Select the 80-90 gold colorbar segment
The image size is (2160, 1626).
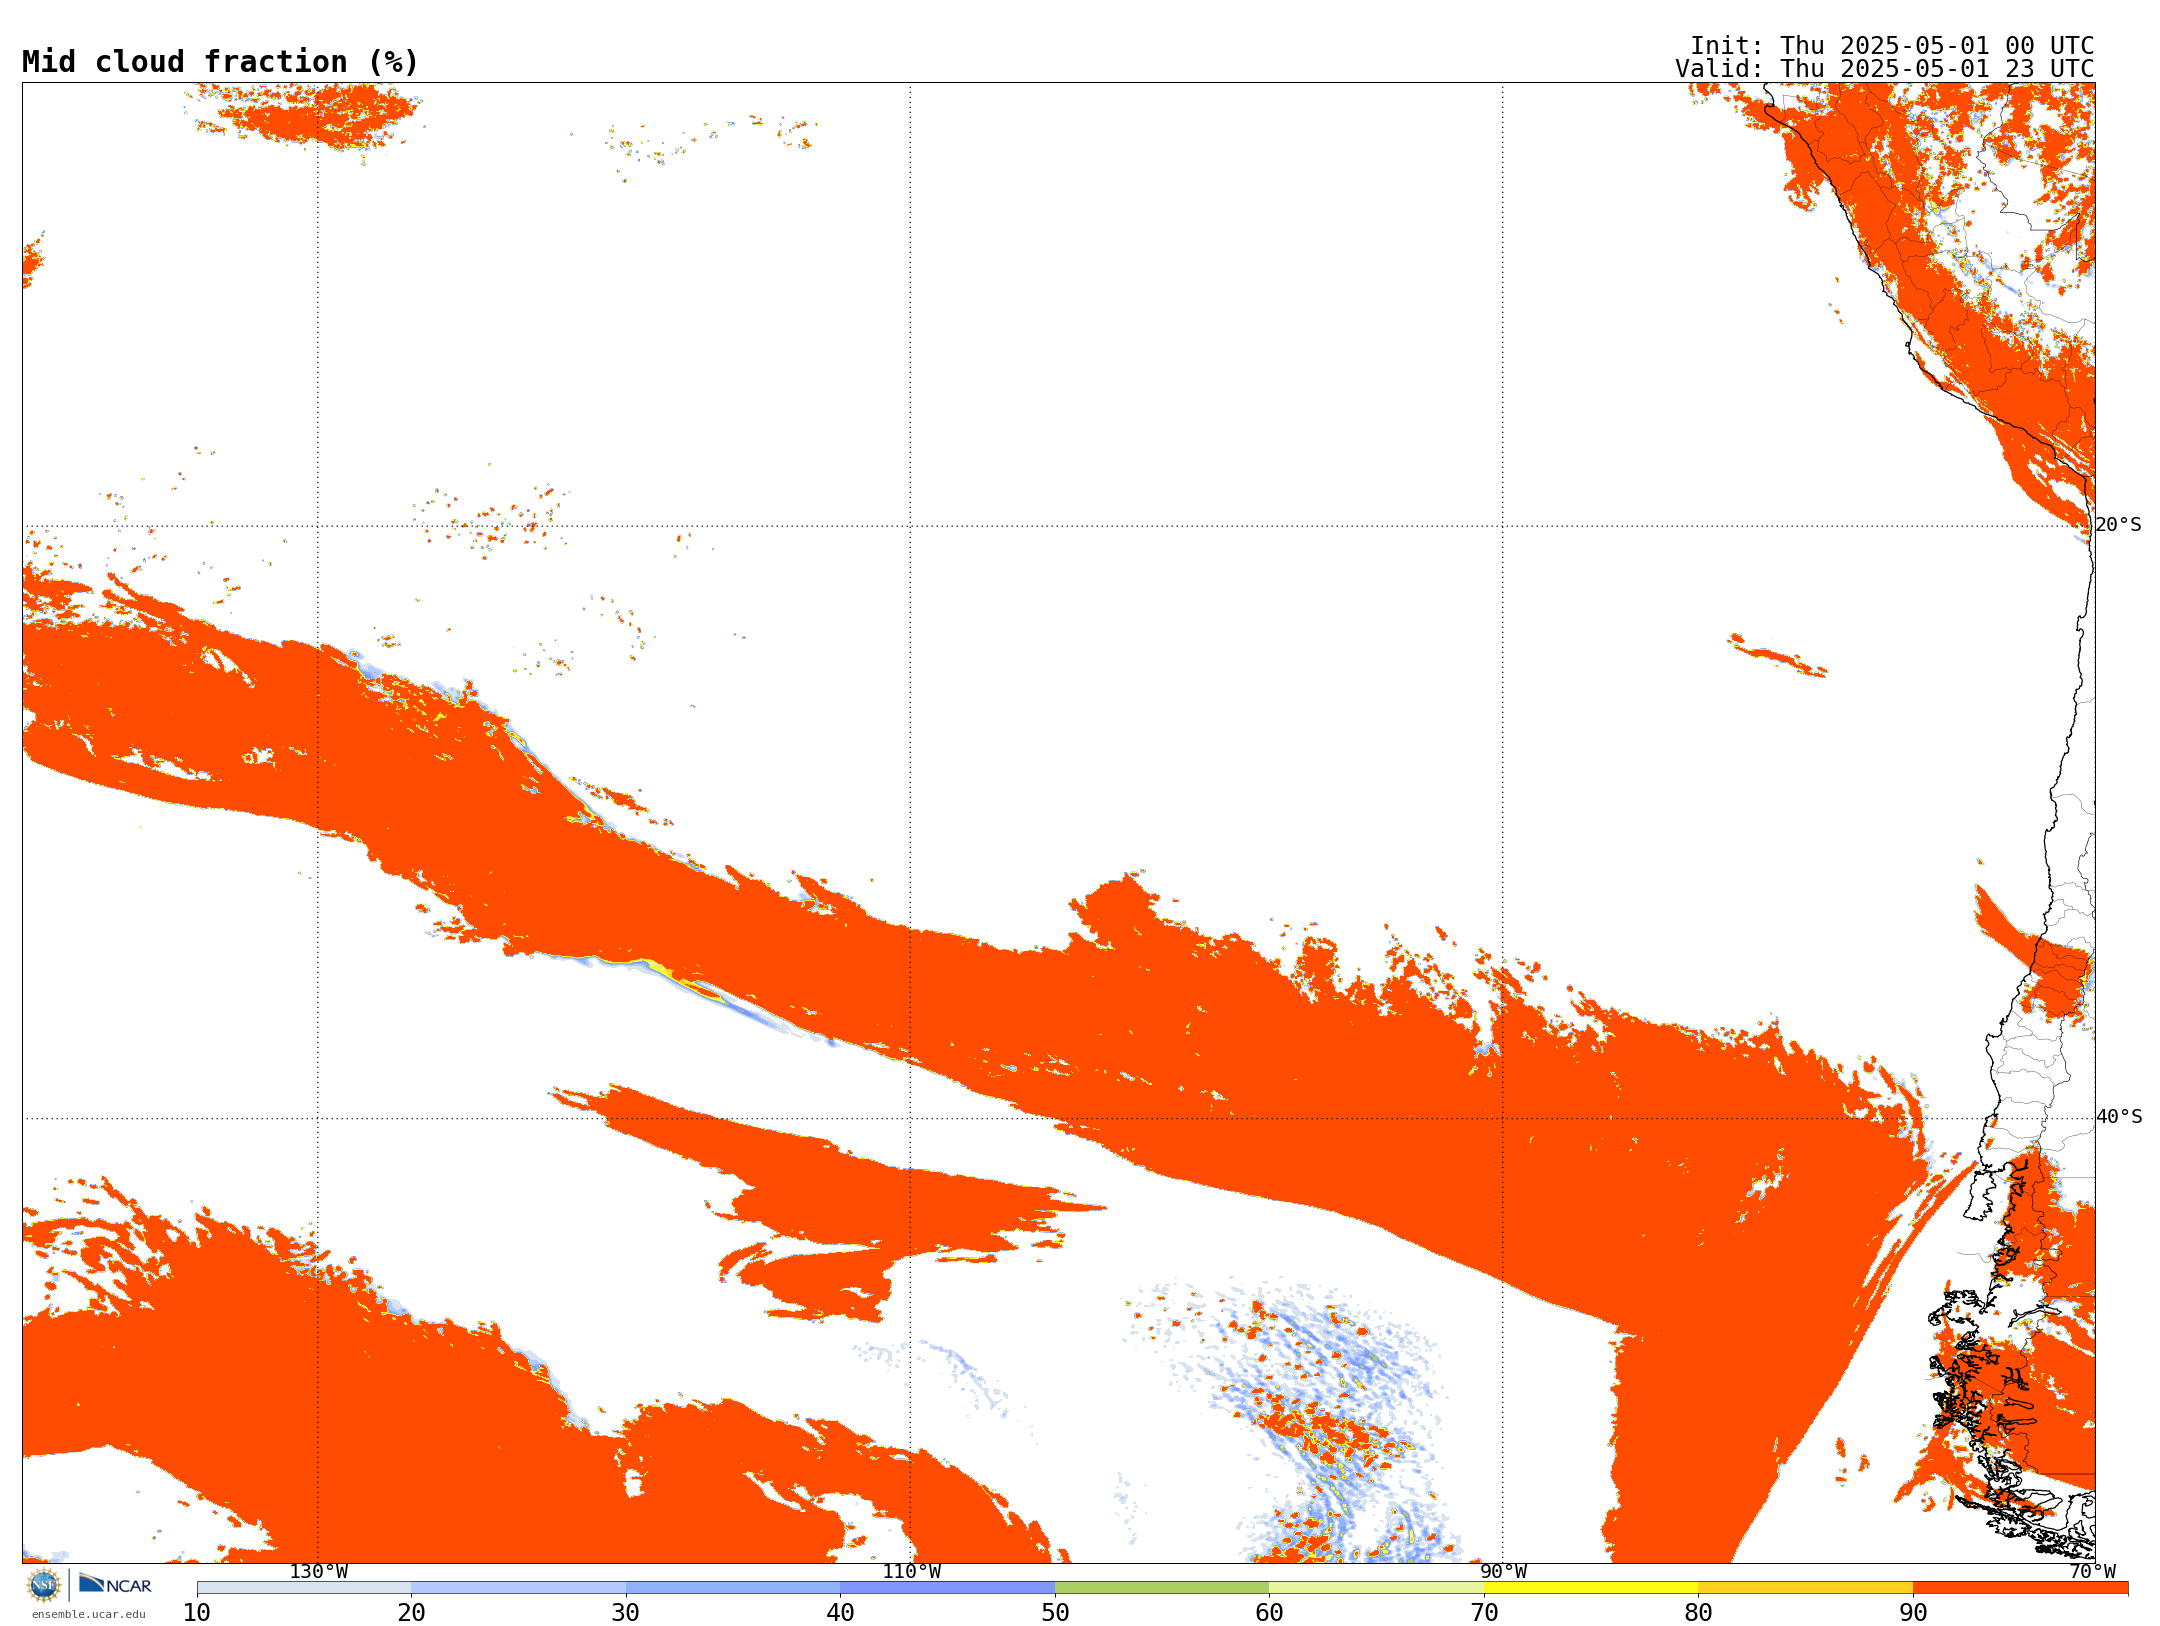click(x=1805, y=1588)
